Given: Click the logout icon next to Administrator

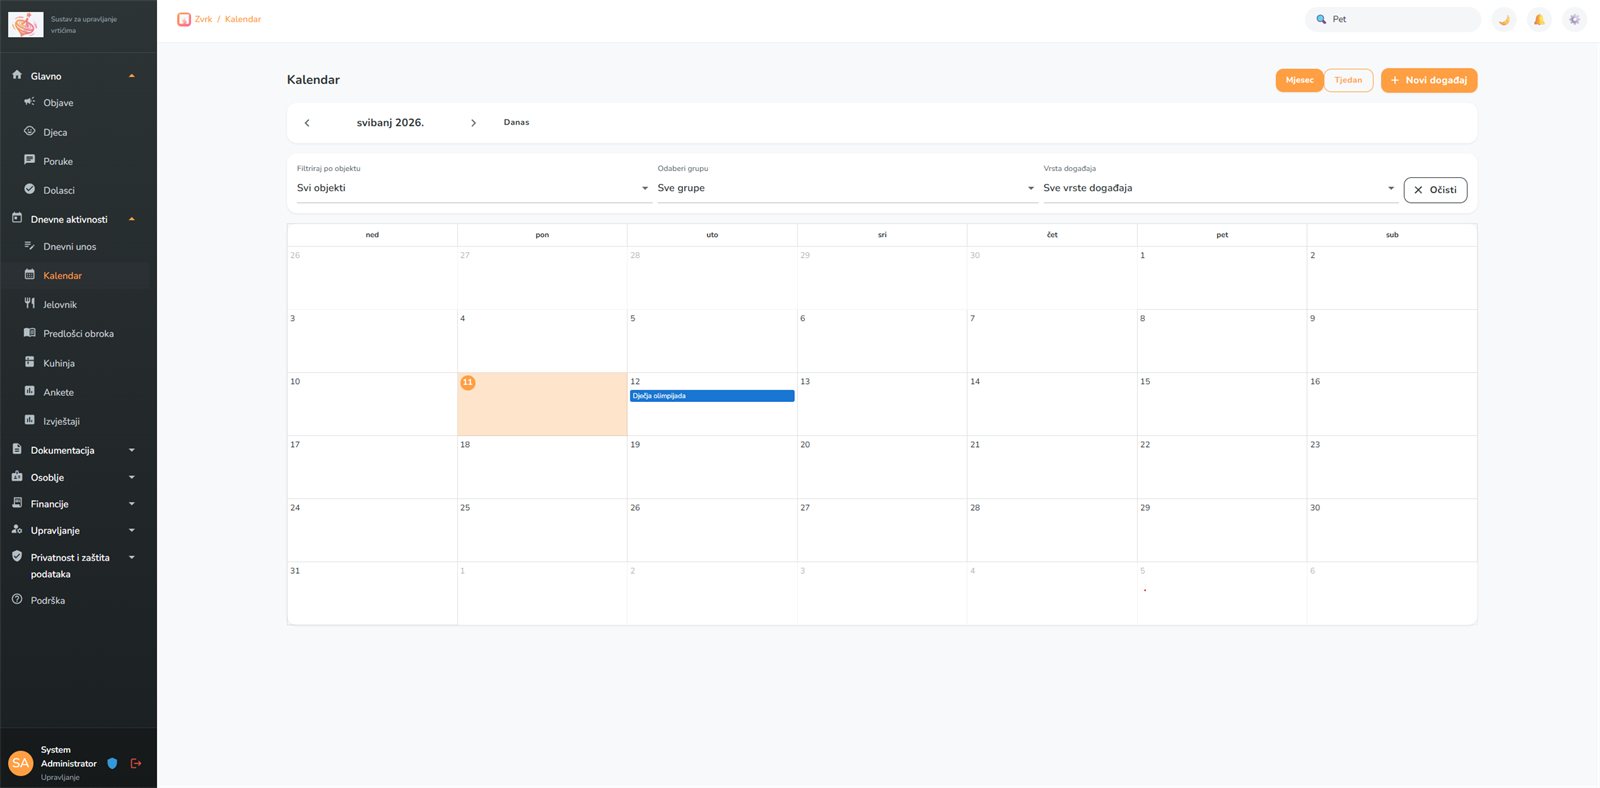Looking at the screenshot, I should pos(136,763).
